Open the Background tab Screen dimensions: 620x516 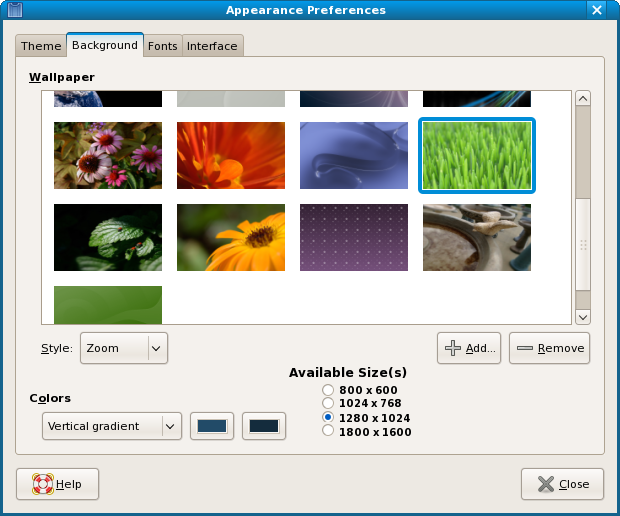coord(105,45)
